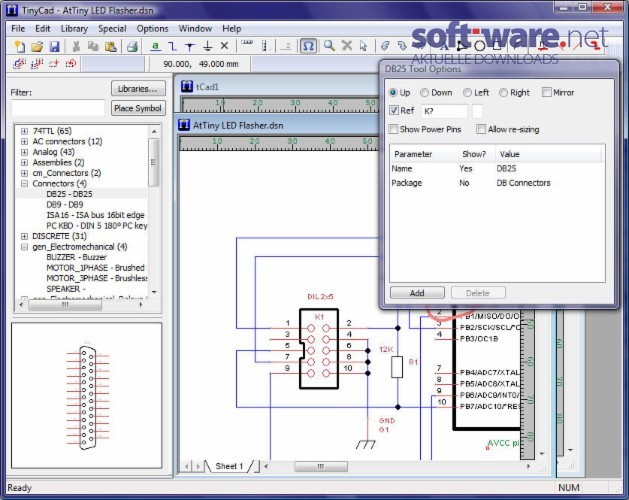Screen dimensions: 629x500
Task: Select the Left orientation radio button
Action: click(x=467, y=93)
